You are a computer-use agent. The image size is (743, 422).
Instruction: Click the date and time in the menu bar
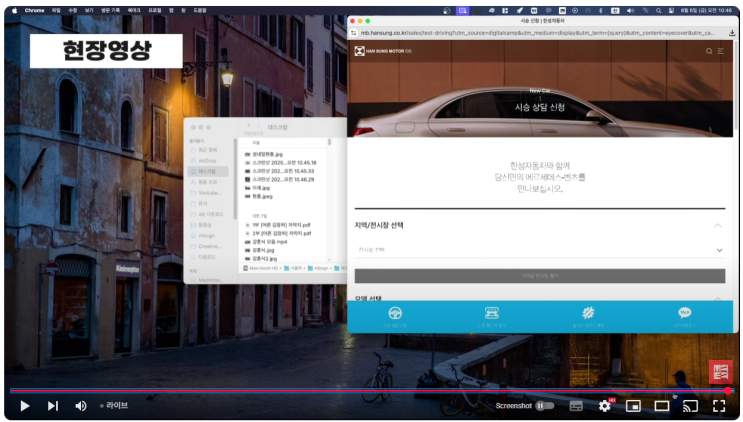706,10
